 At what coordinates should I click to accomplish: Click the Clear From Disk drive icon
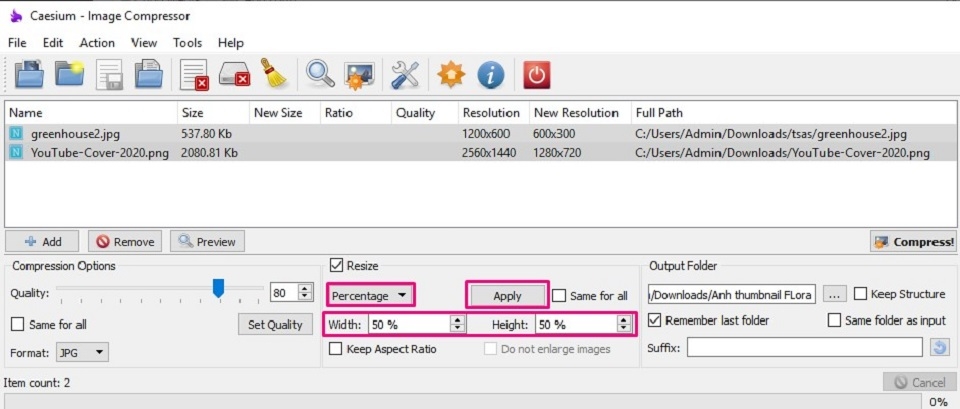coord(235,75)
